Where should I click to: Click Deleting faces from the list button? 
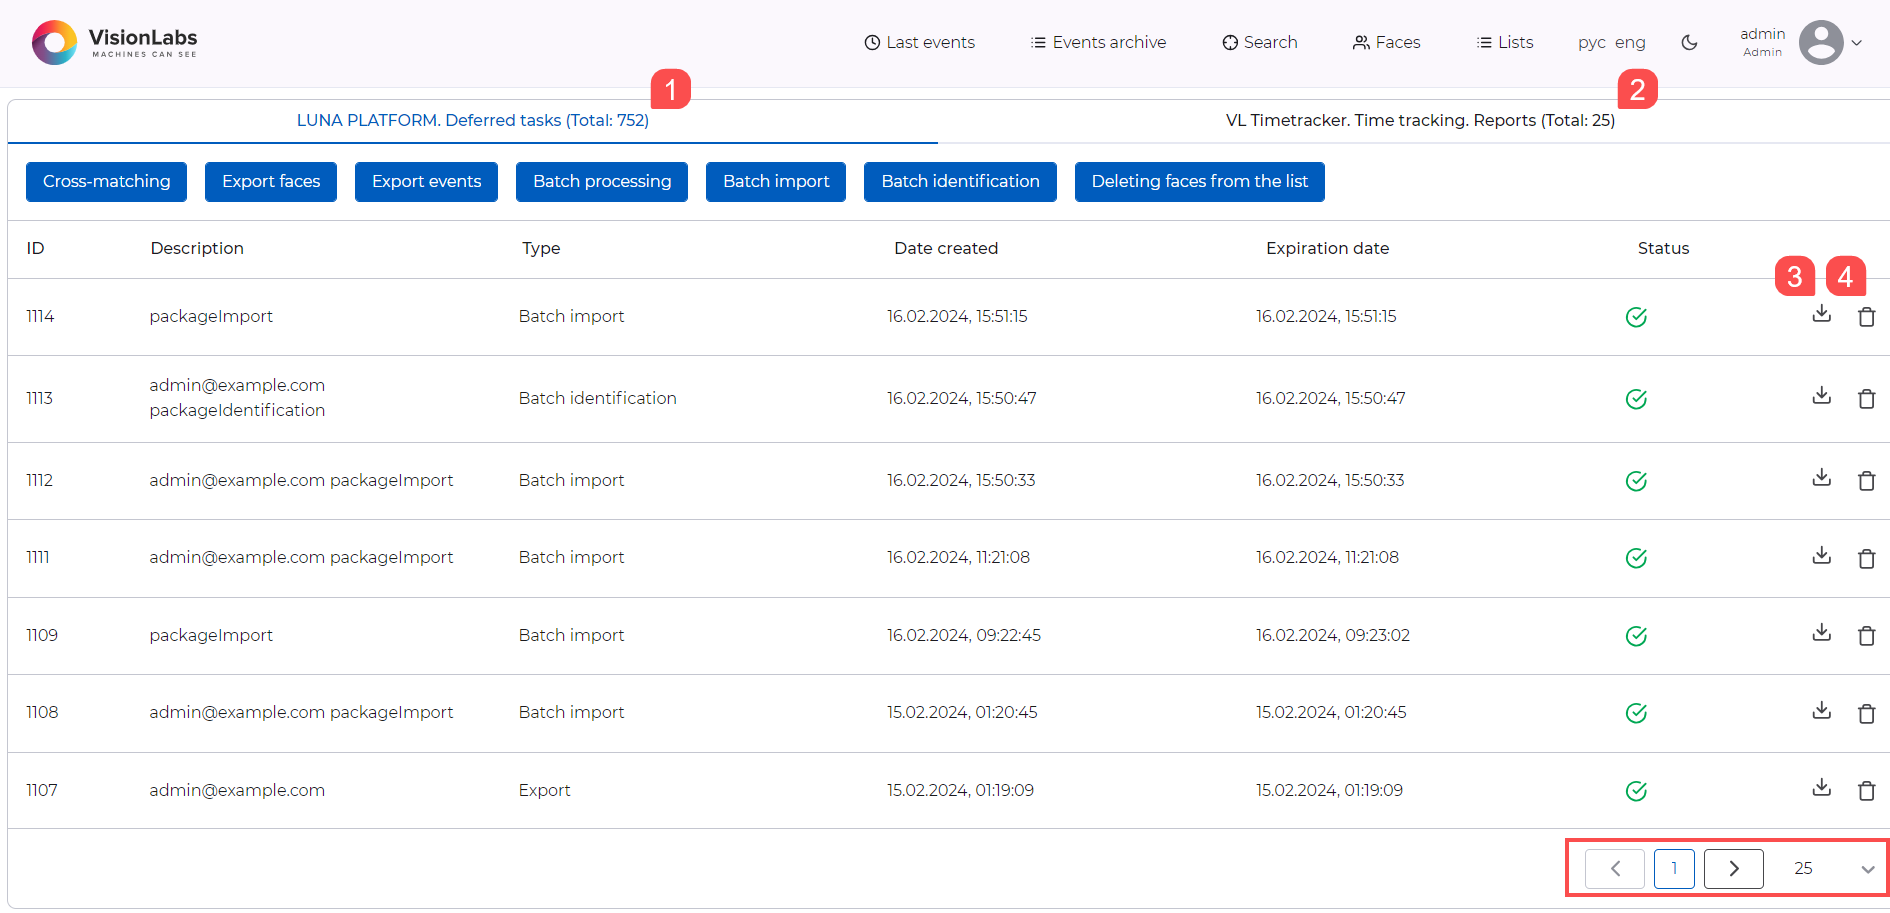[1199, 182]
